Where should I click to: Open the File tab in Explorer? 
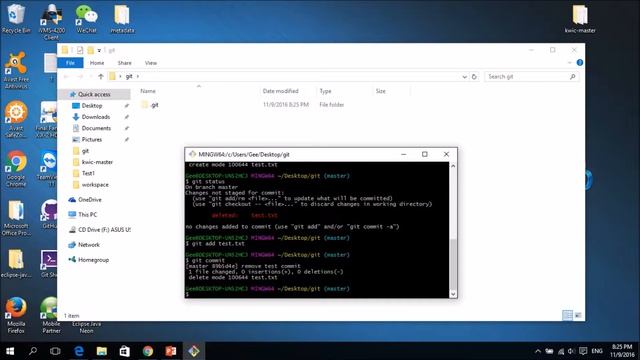click(x=70, y=63)
